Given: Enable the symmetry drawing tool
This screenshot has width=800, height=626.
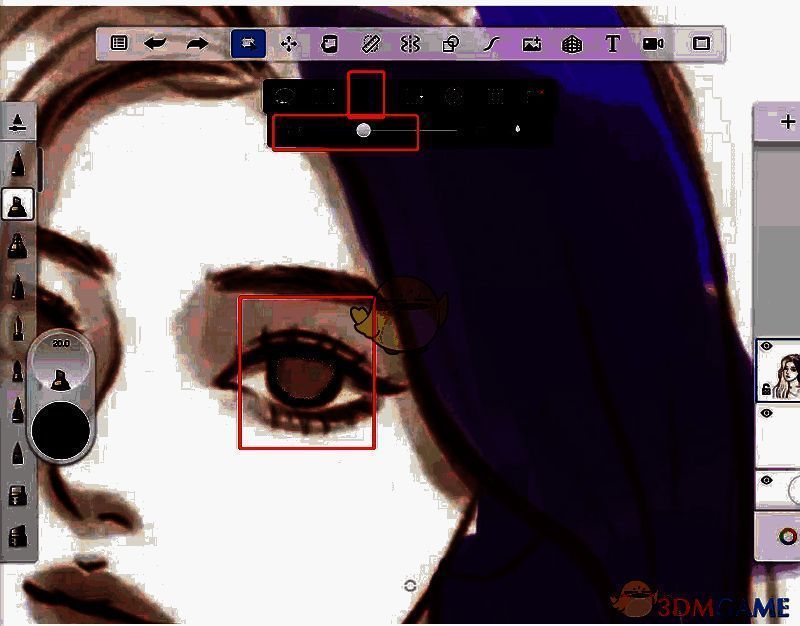Looking at the screenshot, I should [409, 44].
